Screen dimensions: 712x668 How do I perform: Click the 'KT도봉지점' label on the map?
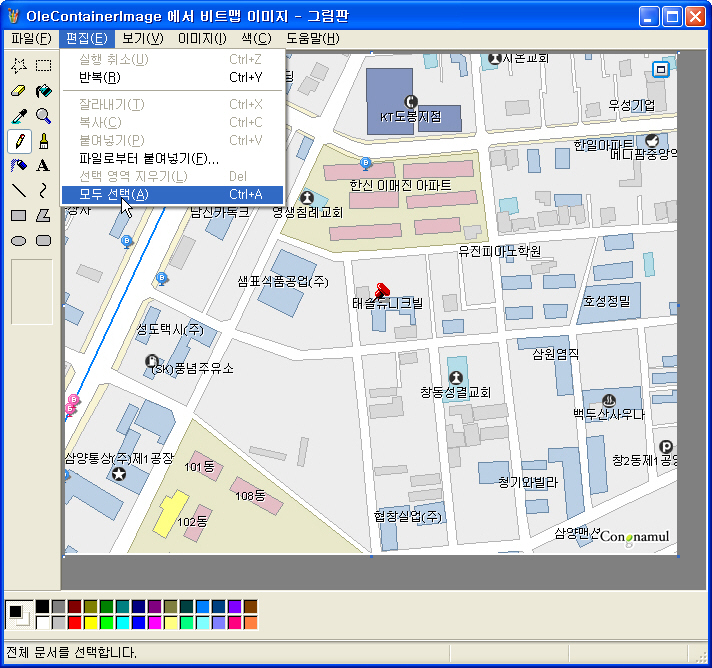[x=410, y=117]
